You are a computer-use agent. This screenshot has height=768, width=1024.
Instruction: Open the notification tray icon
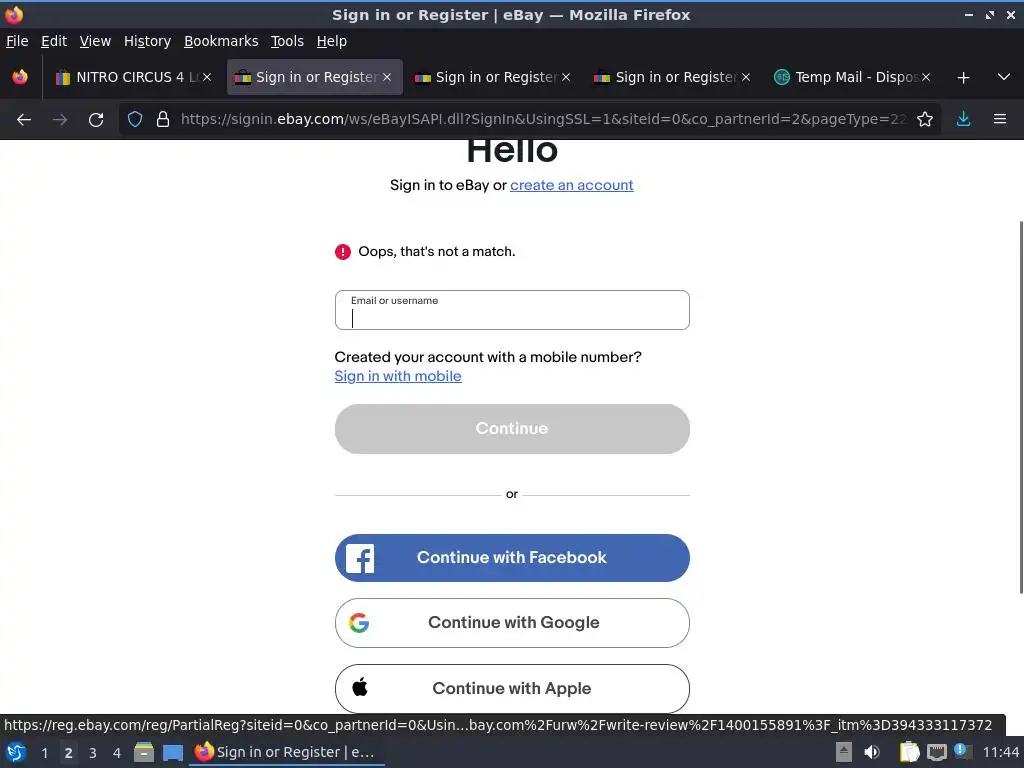(x=963, y=751)
